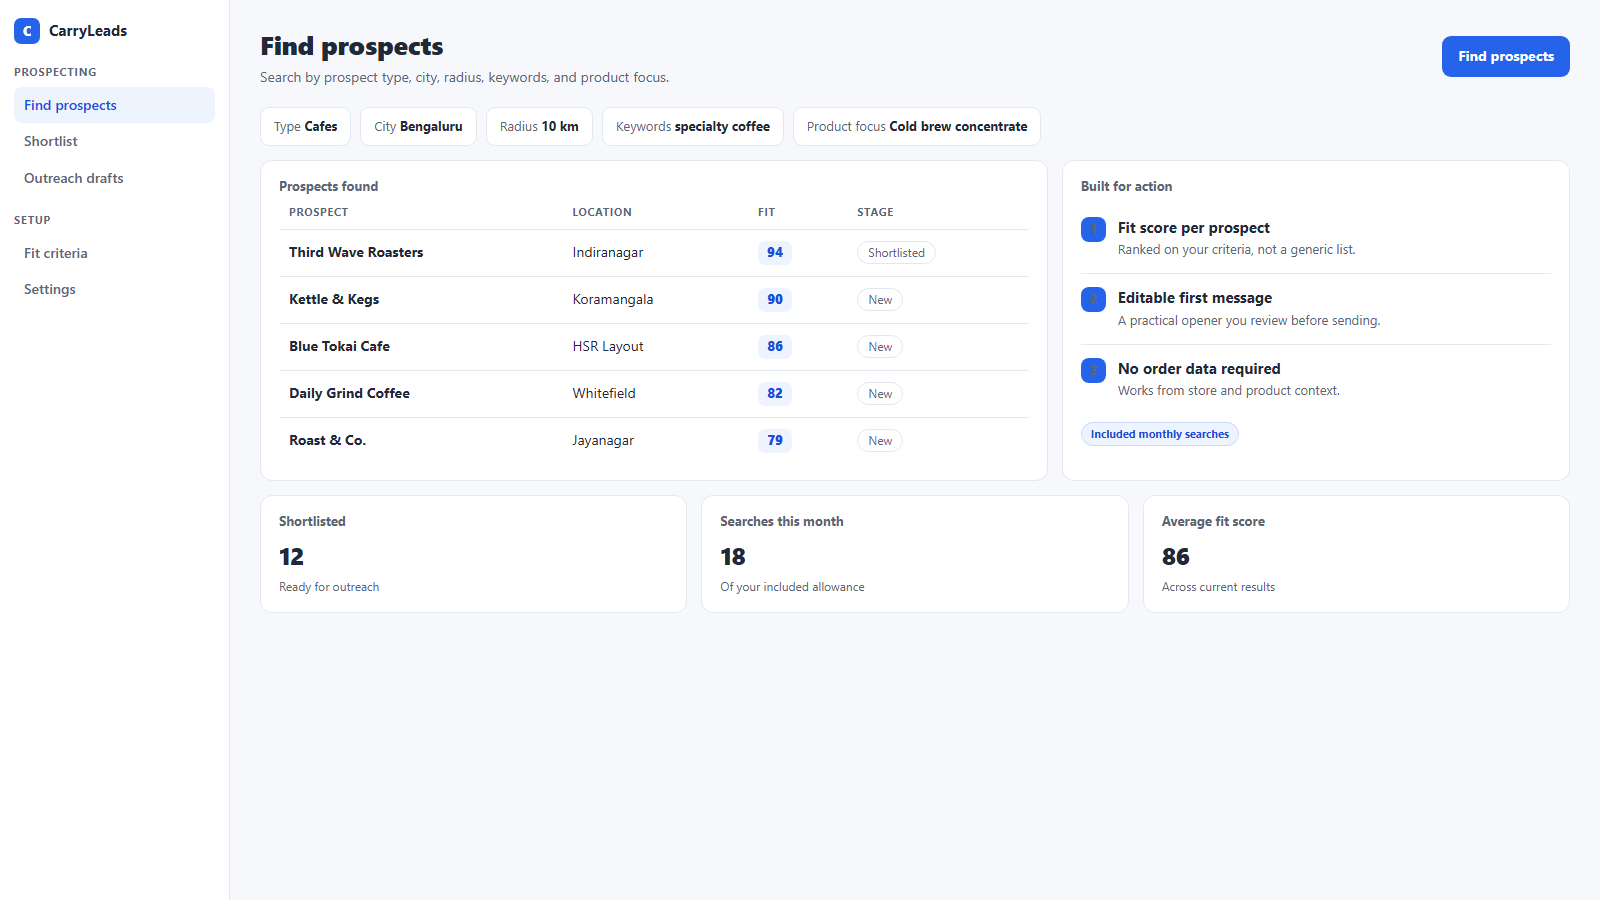Image resolution: width=1600 pixels, height=900 pixels.
Task: Click step 2 badge beside Editable first message
Action: (x=1093, y=299)
